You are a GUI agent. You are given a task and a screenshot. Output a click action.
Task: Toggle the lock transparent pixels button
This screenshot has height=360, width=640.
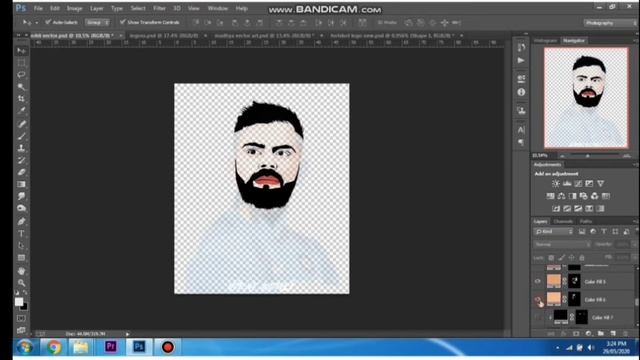pos(551,258)
